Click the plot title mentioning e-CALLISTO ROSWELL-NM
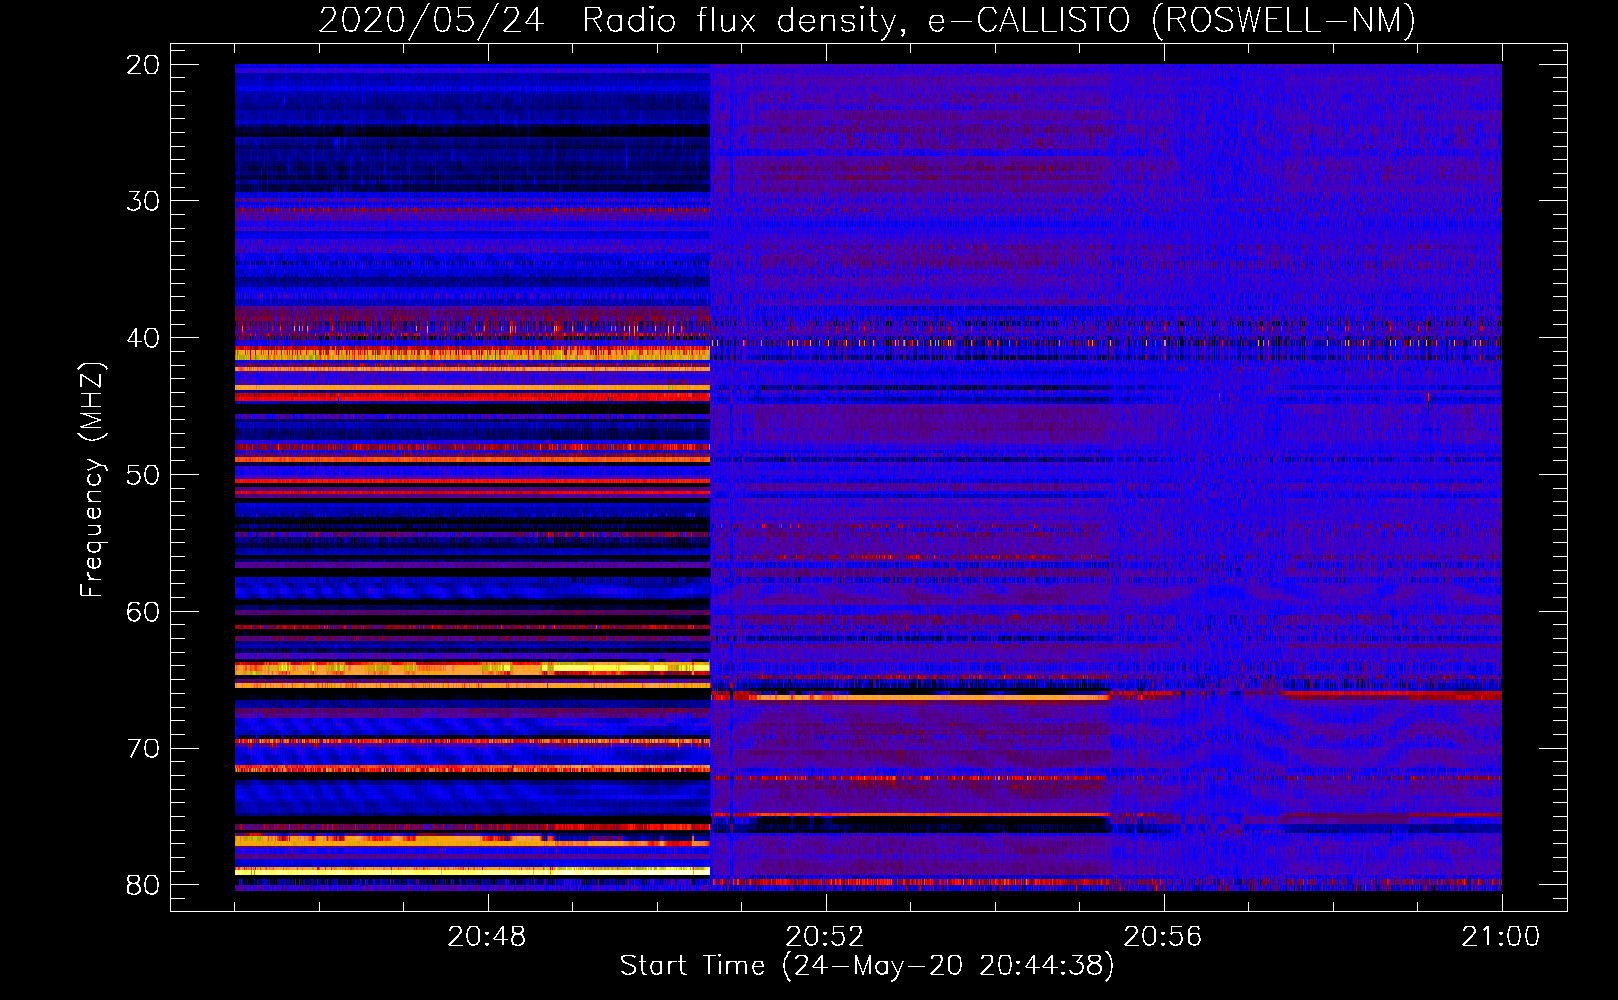 (867, 20)
